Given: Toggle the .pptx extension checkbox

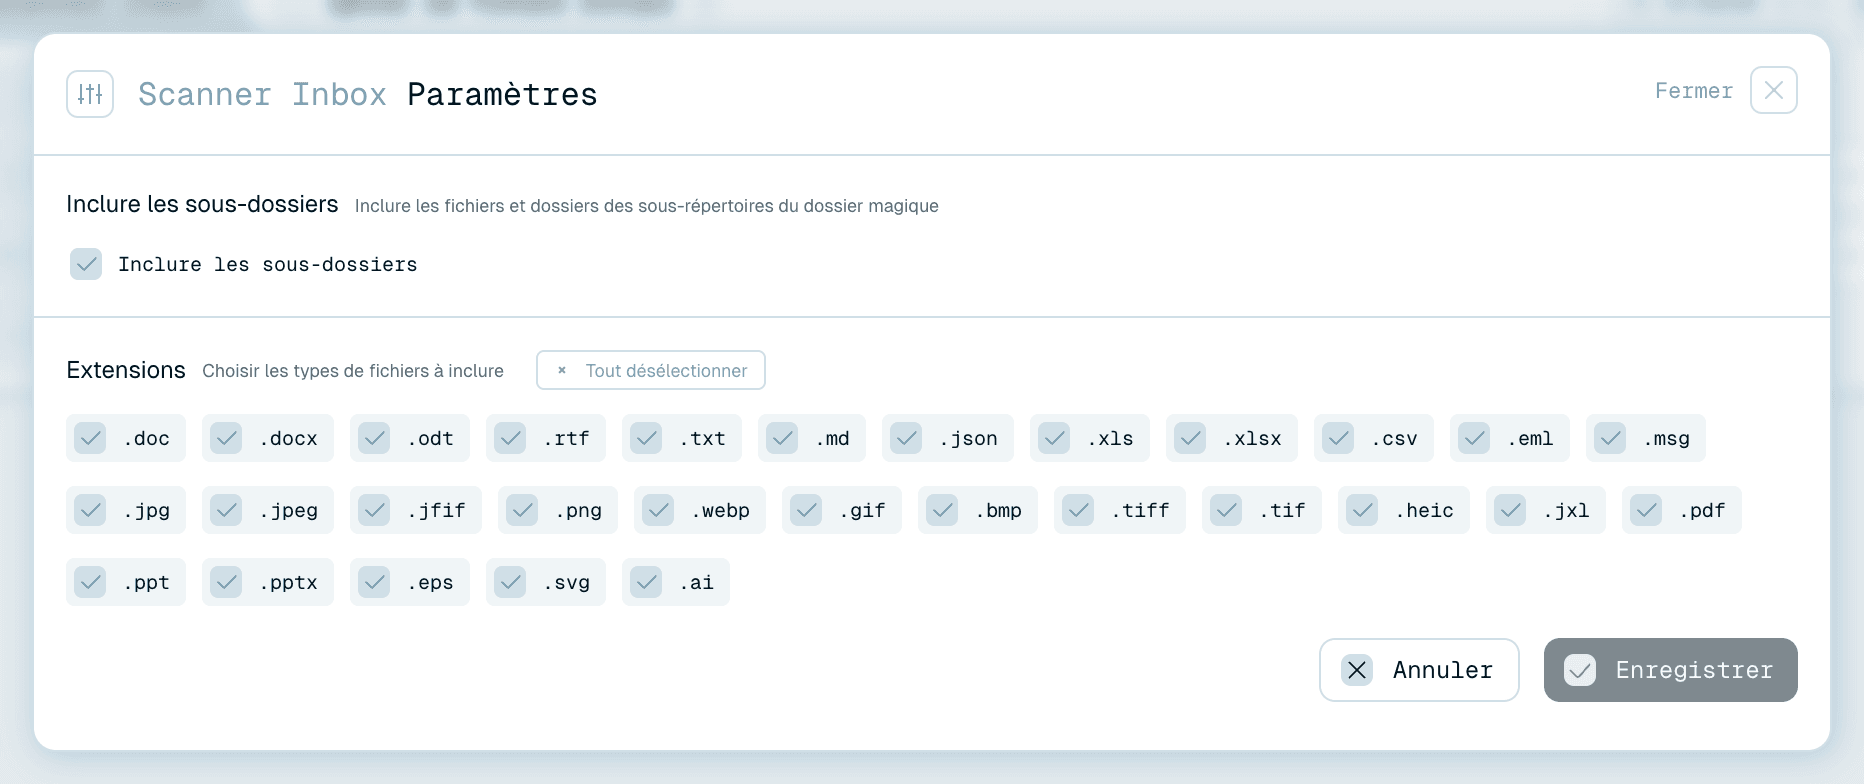Looking at the screenshot, I should pos(226,582).
